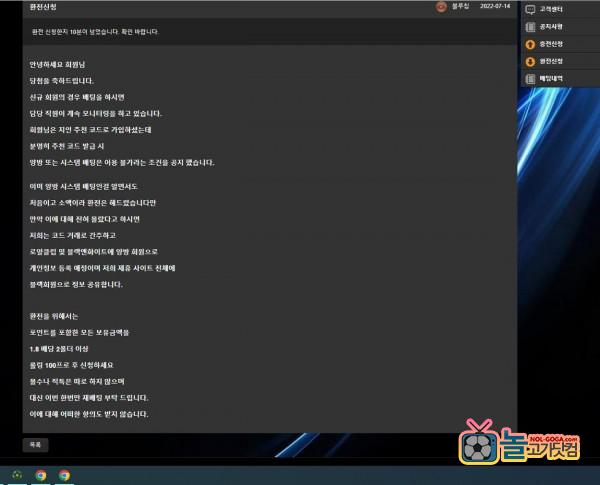600x485 pixels.
Task: Click the orange up-arrow 충전신청 icon
Action: pyautogui.click(x=530, y=44)
